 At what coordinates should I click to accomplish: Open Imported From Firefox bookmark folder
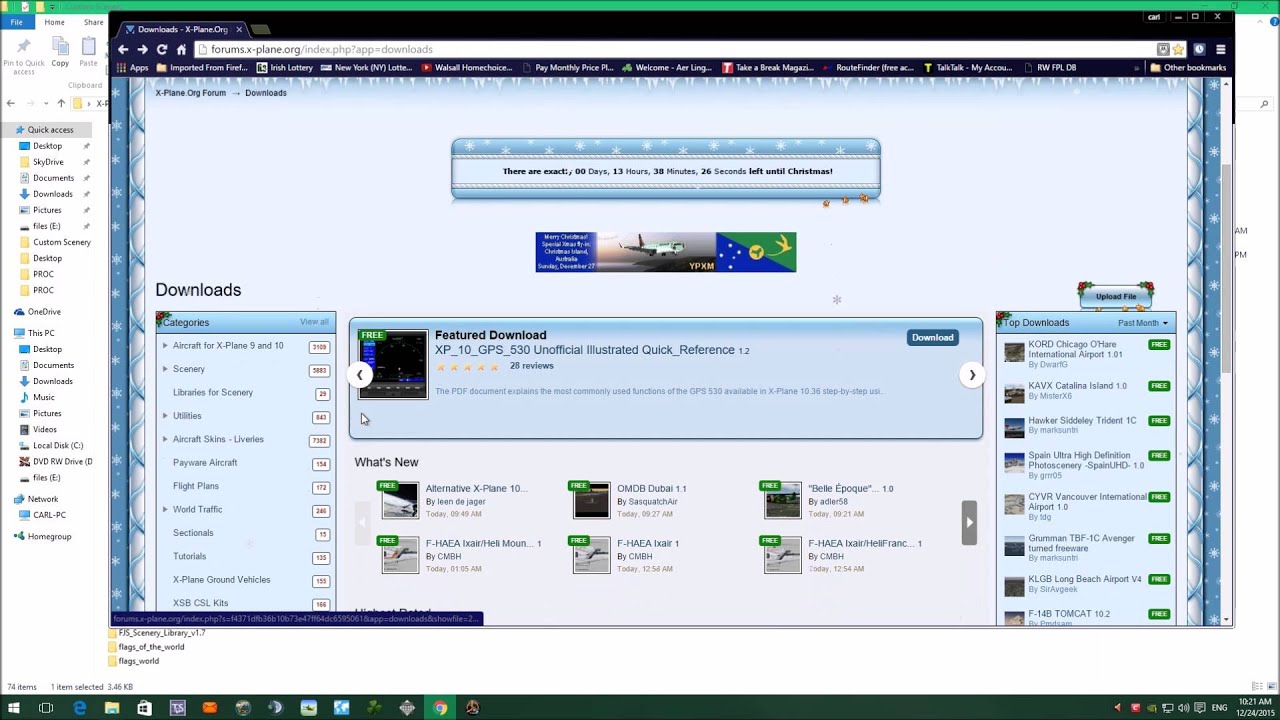pos(201,68)
